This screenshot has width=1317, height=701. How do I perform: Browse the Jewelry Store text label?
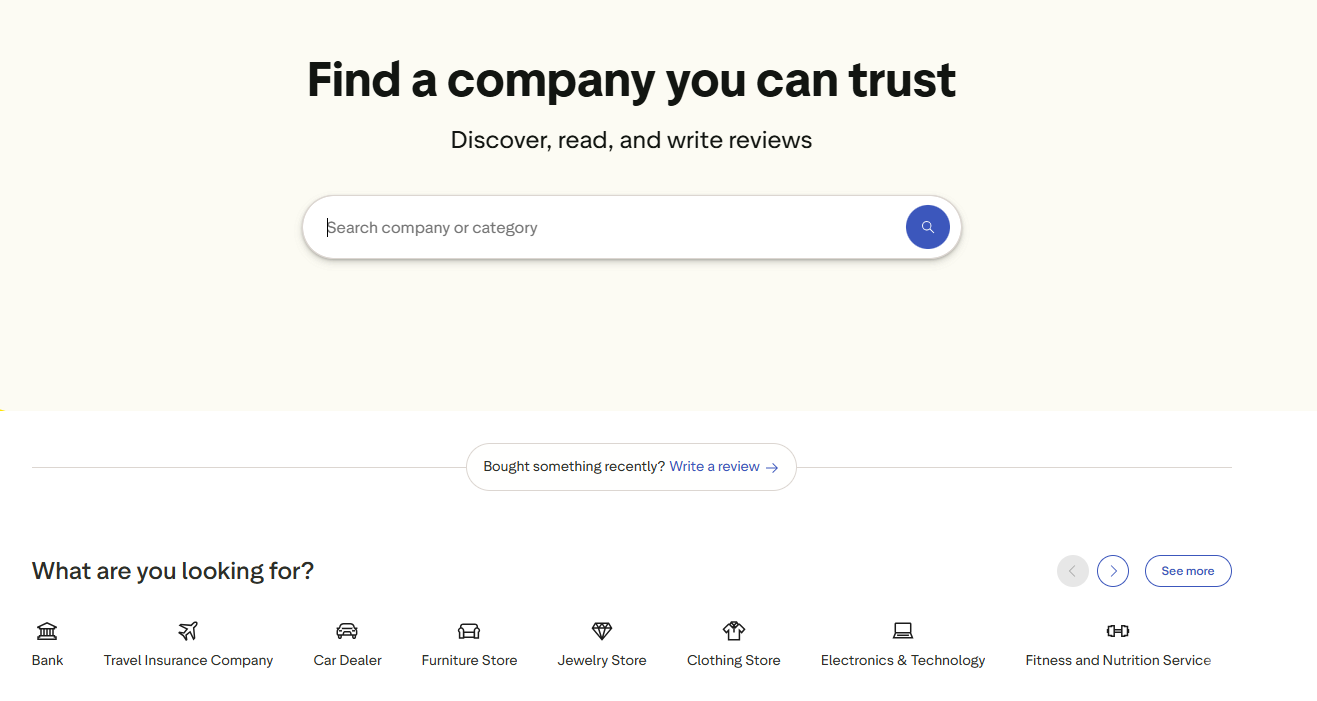coord(602,660)
